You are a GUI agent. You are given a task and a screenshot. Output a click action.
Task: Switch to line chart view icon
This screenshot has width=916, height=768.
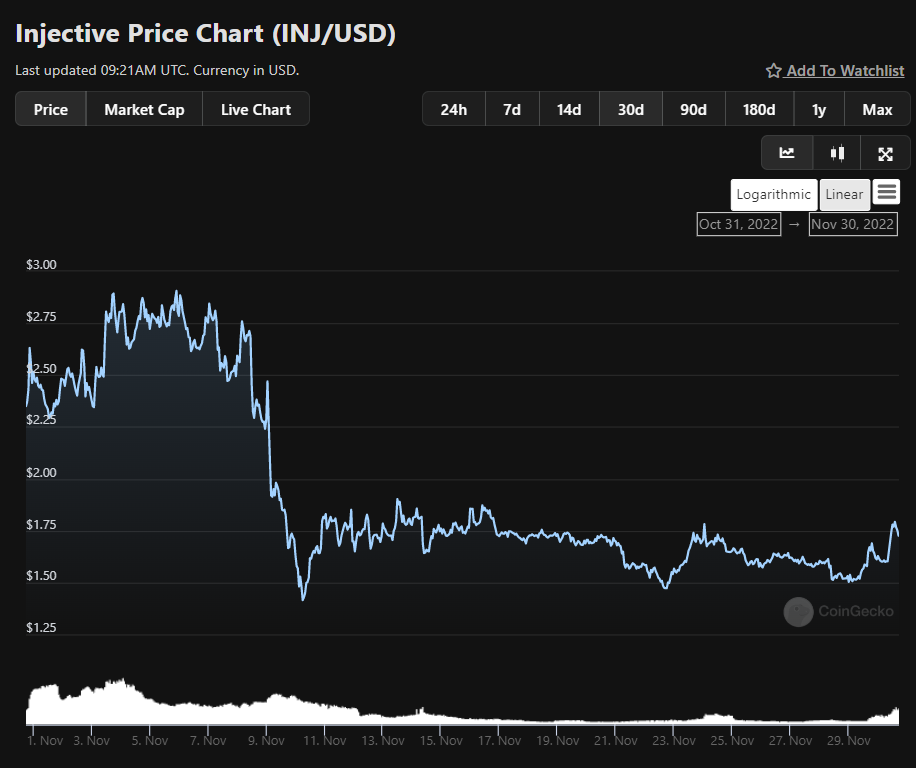coord(787,153)
